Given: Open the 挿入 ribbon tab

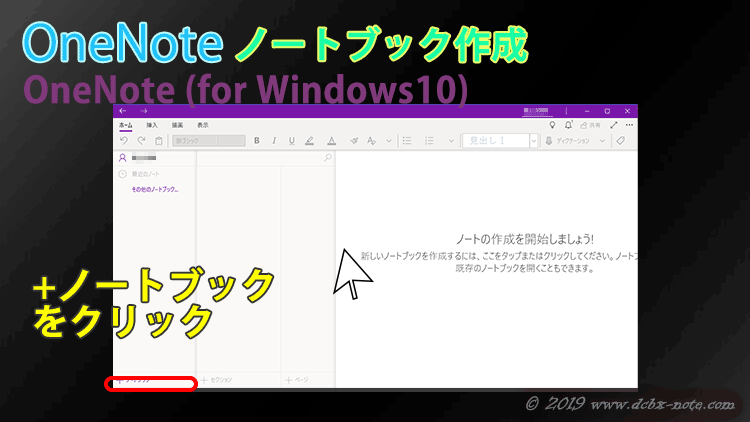Looking at the screenshot, I should [x=152, y=125].
